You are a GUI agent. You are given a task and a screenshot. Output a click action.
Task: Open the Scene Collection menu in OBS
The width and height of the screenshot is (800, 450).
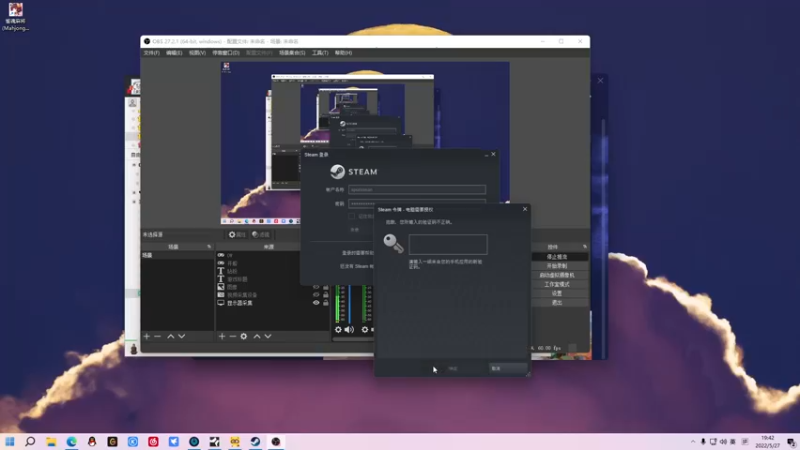coord(292,53)
